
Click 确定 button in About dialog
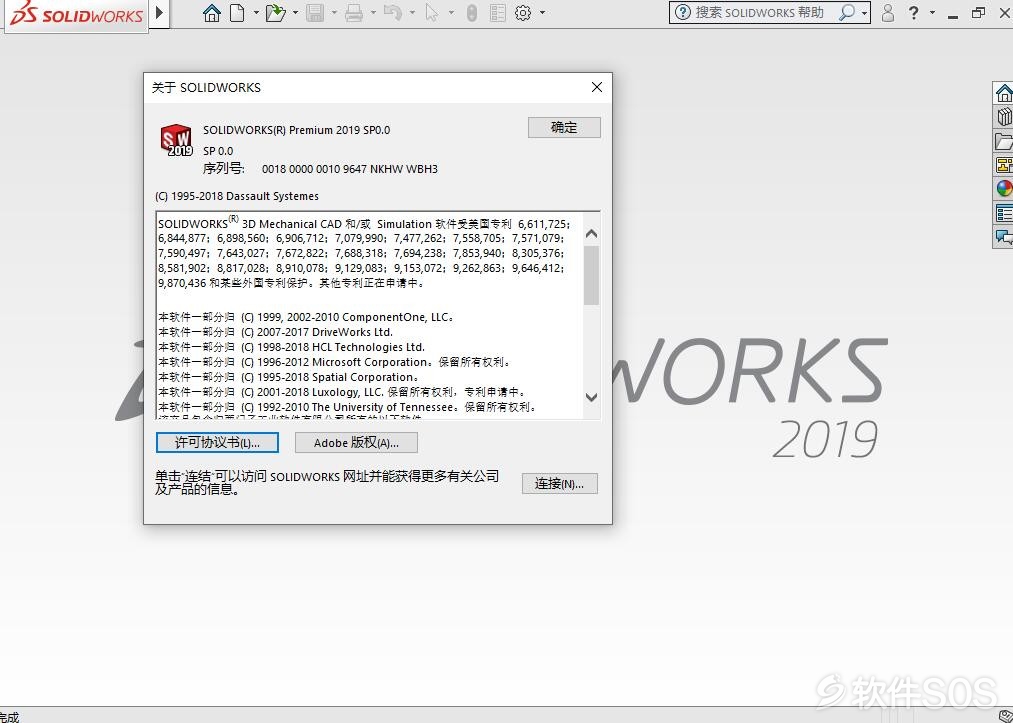click(x=564, y=127)
